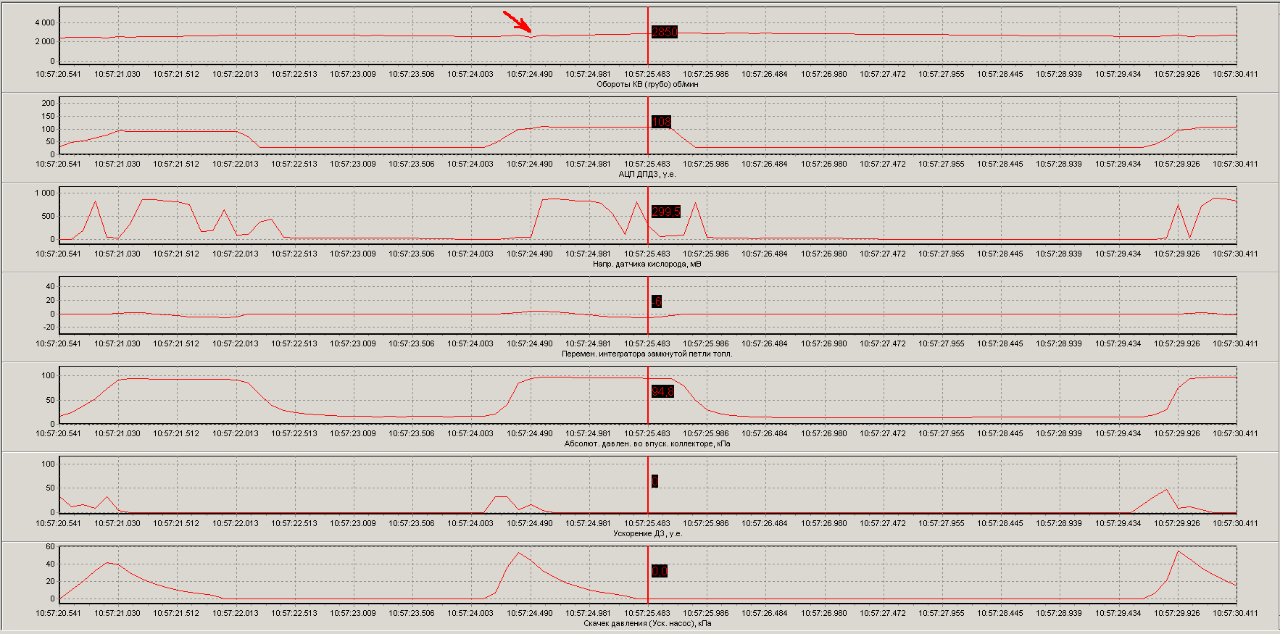Click the -6 fuel integrator value readout

click(657, 302)
